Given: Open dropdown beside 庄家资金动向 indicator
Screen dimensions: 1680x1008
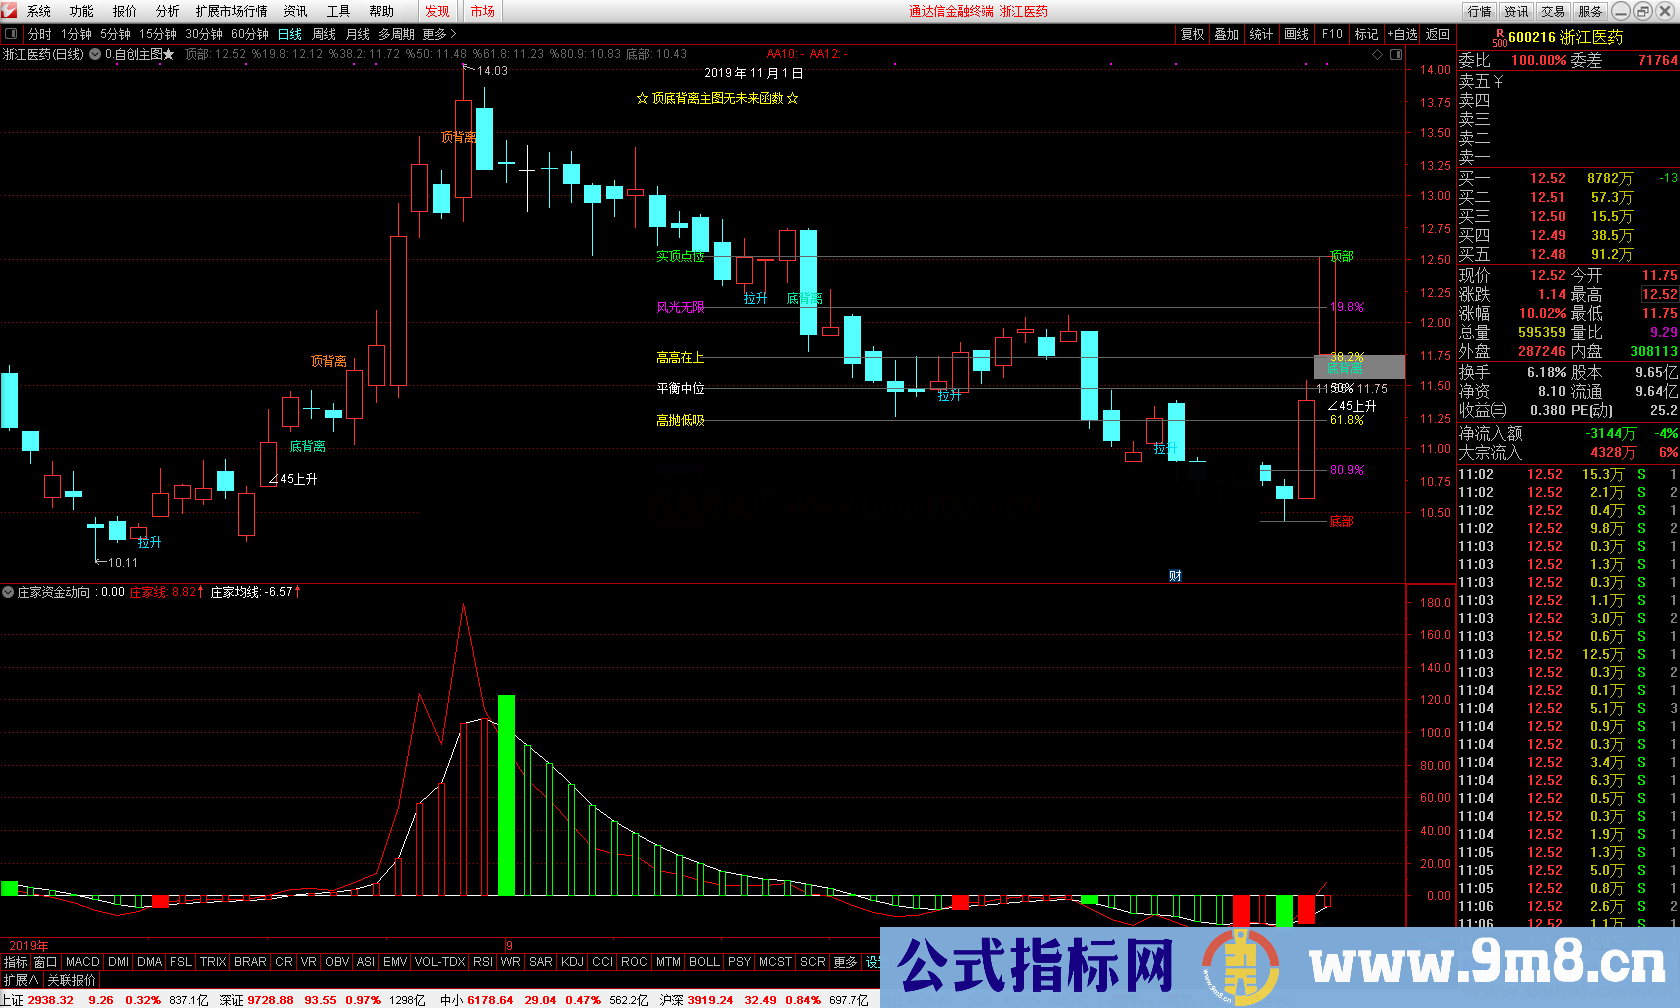Looking at the screenshot, I should point(8,592).
